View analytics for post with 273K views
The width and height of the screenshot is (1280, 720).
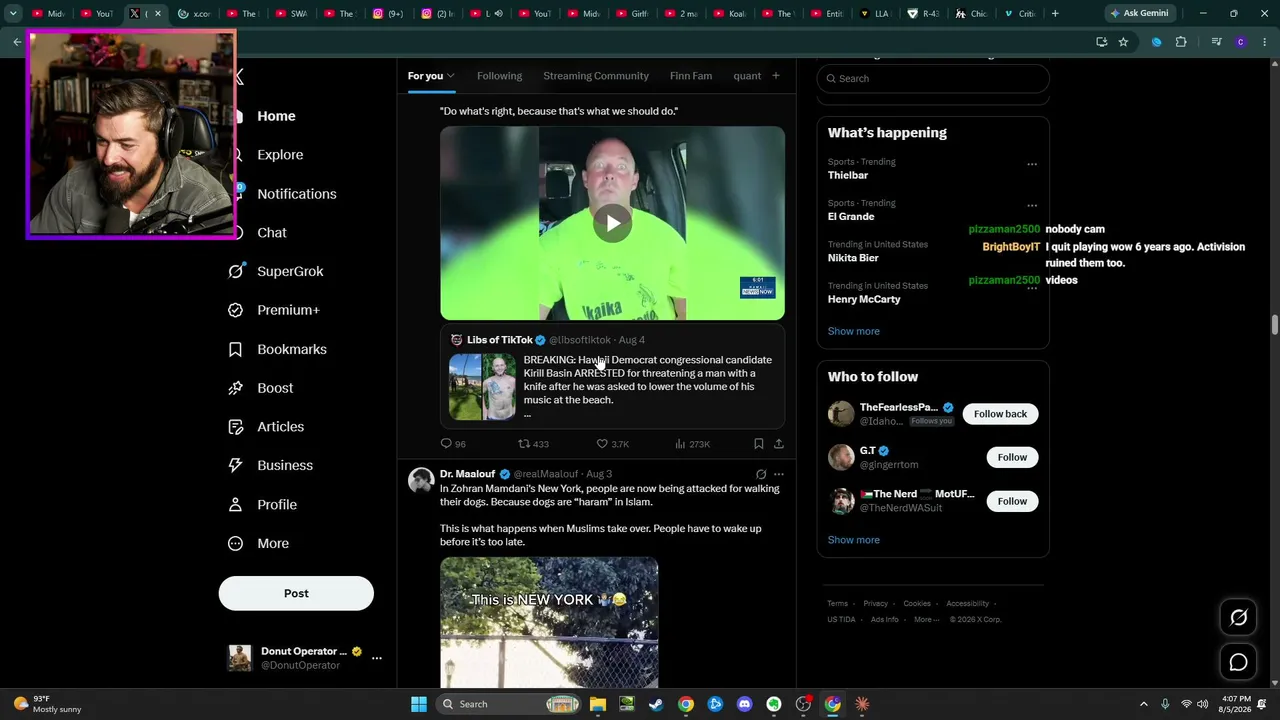click(x=680, y=444)
